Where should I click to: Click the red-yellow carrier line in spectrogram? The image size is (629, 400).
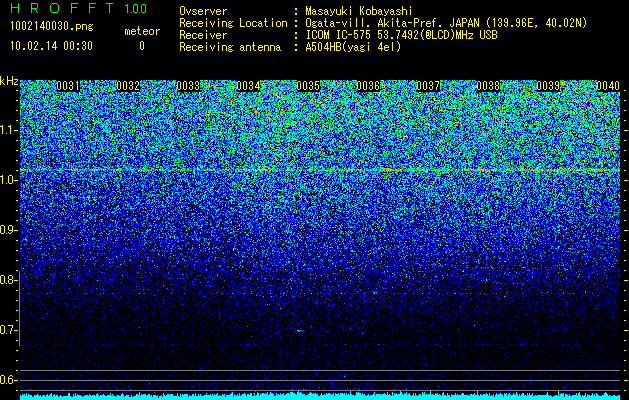coord(320,170)
